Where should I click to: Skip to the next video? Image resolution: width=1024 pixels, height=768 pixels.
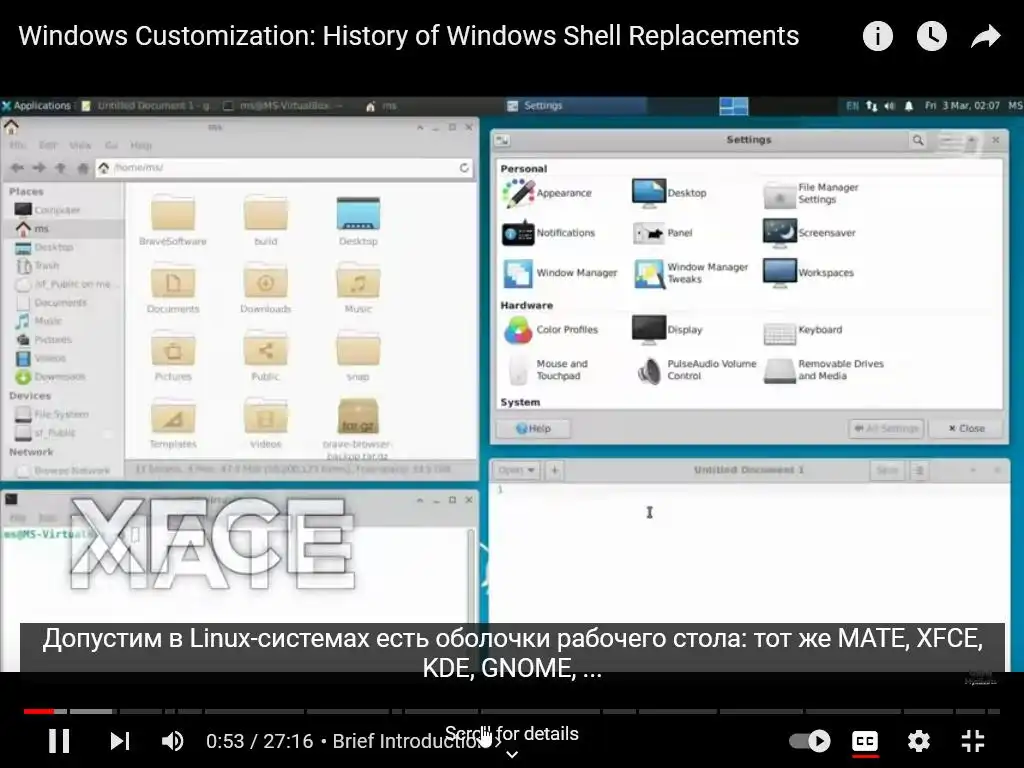120,741
